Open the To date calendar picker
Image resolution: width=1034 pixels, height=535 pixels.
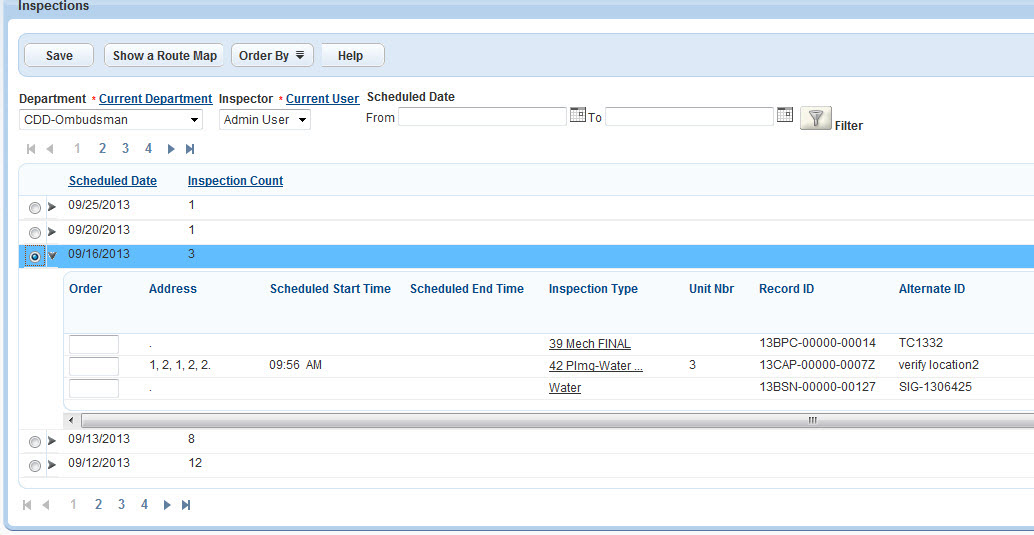coord(785,116)
